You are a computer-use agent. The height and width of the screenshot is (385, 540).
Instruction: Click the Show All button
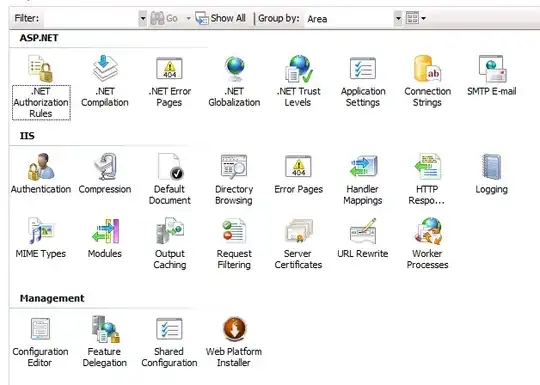pyautogui.click(x=221, y=18)
